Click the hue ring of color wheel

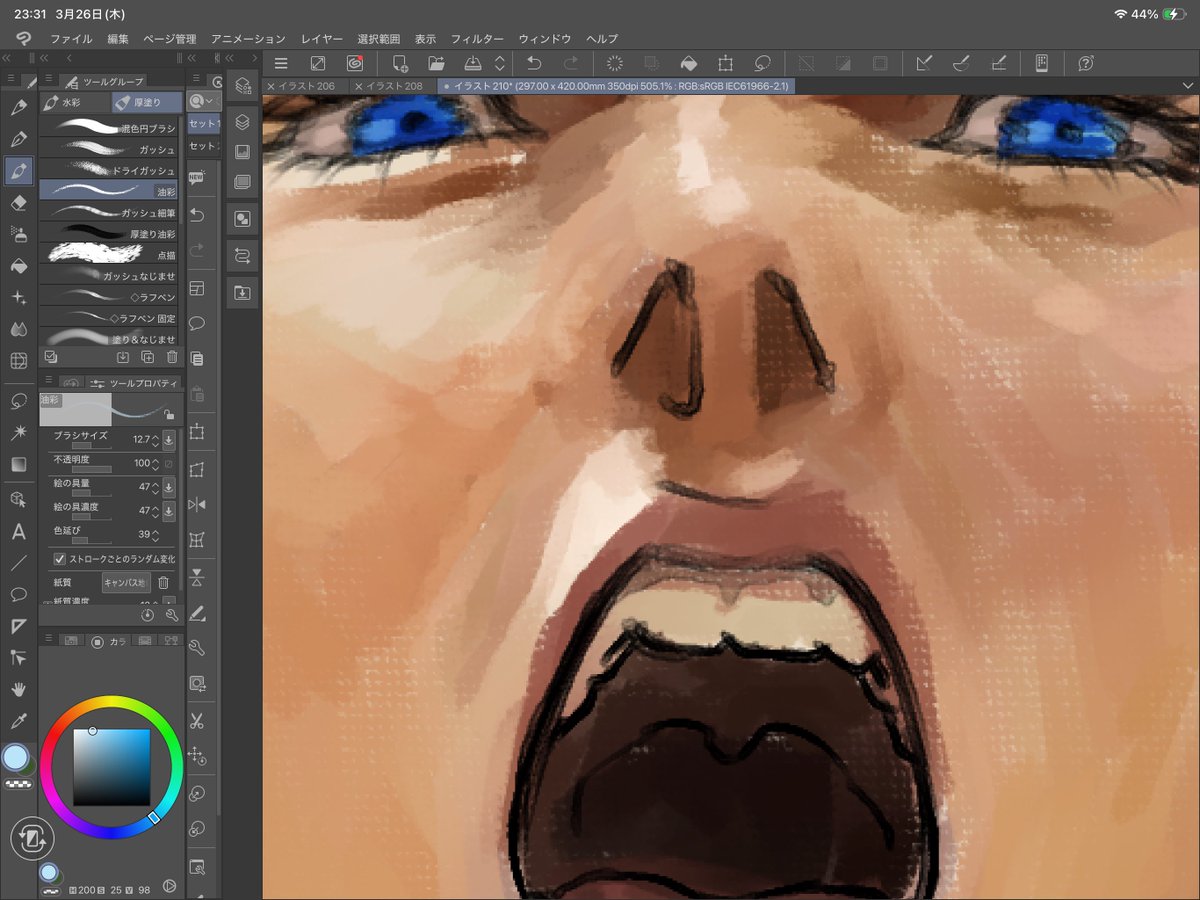coord(111,703)
